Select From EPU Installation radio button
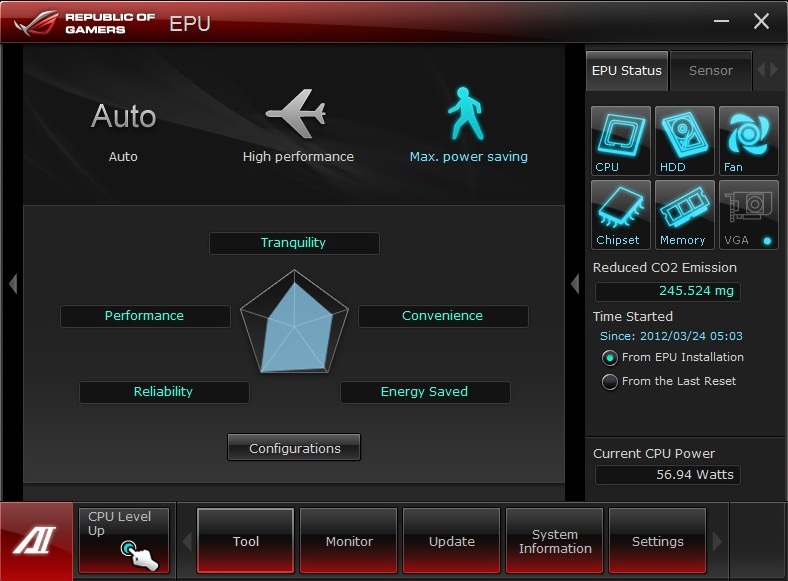 (610, 358)
